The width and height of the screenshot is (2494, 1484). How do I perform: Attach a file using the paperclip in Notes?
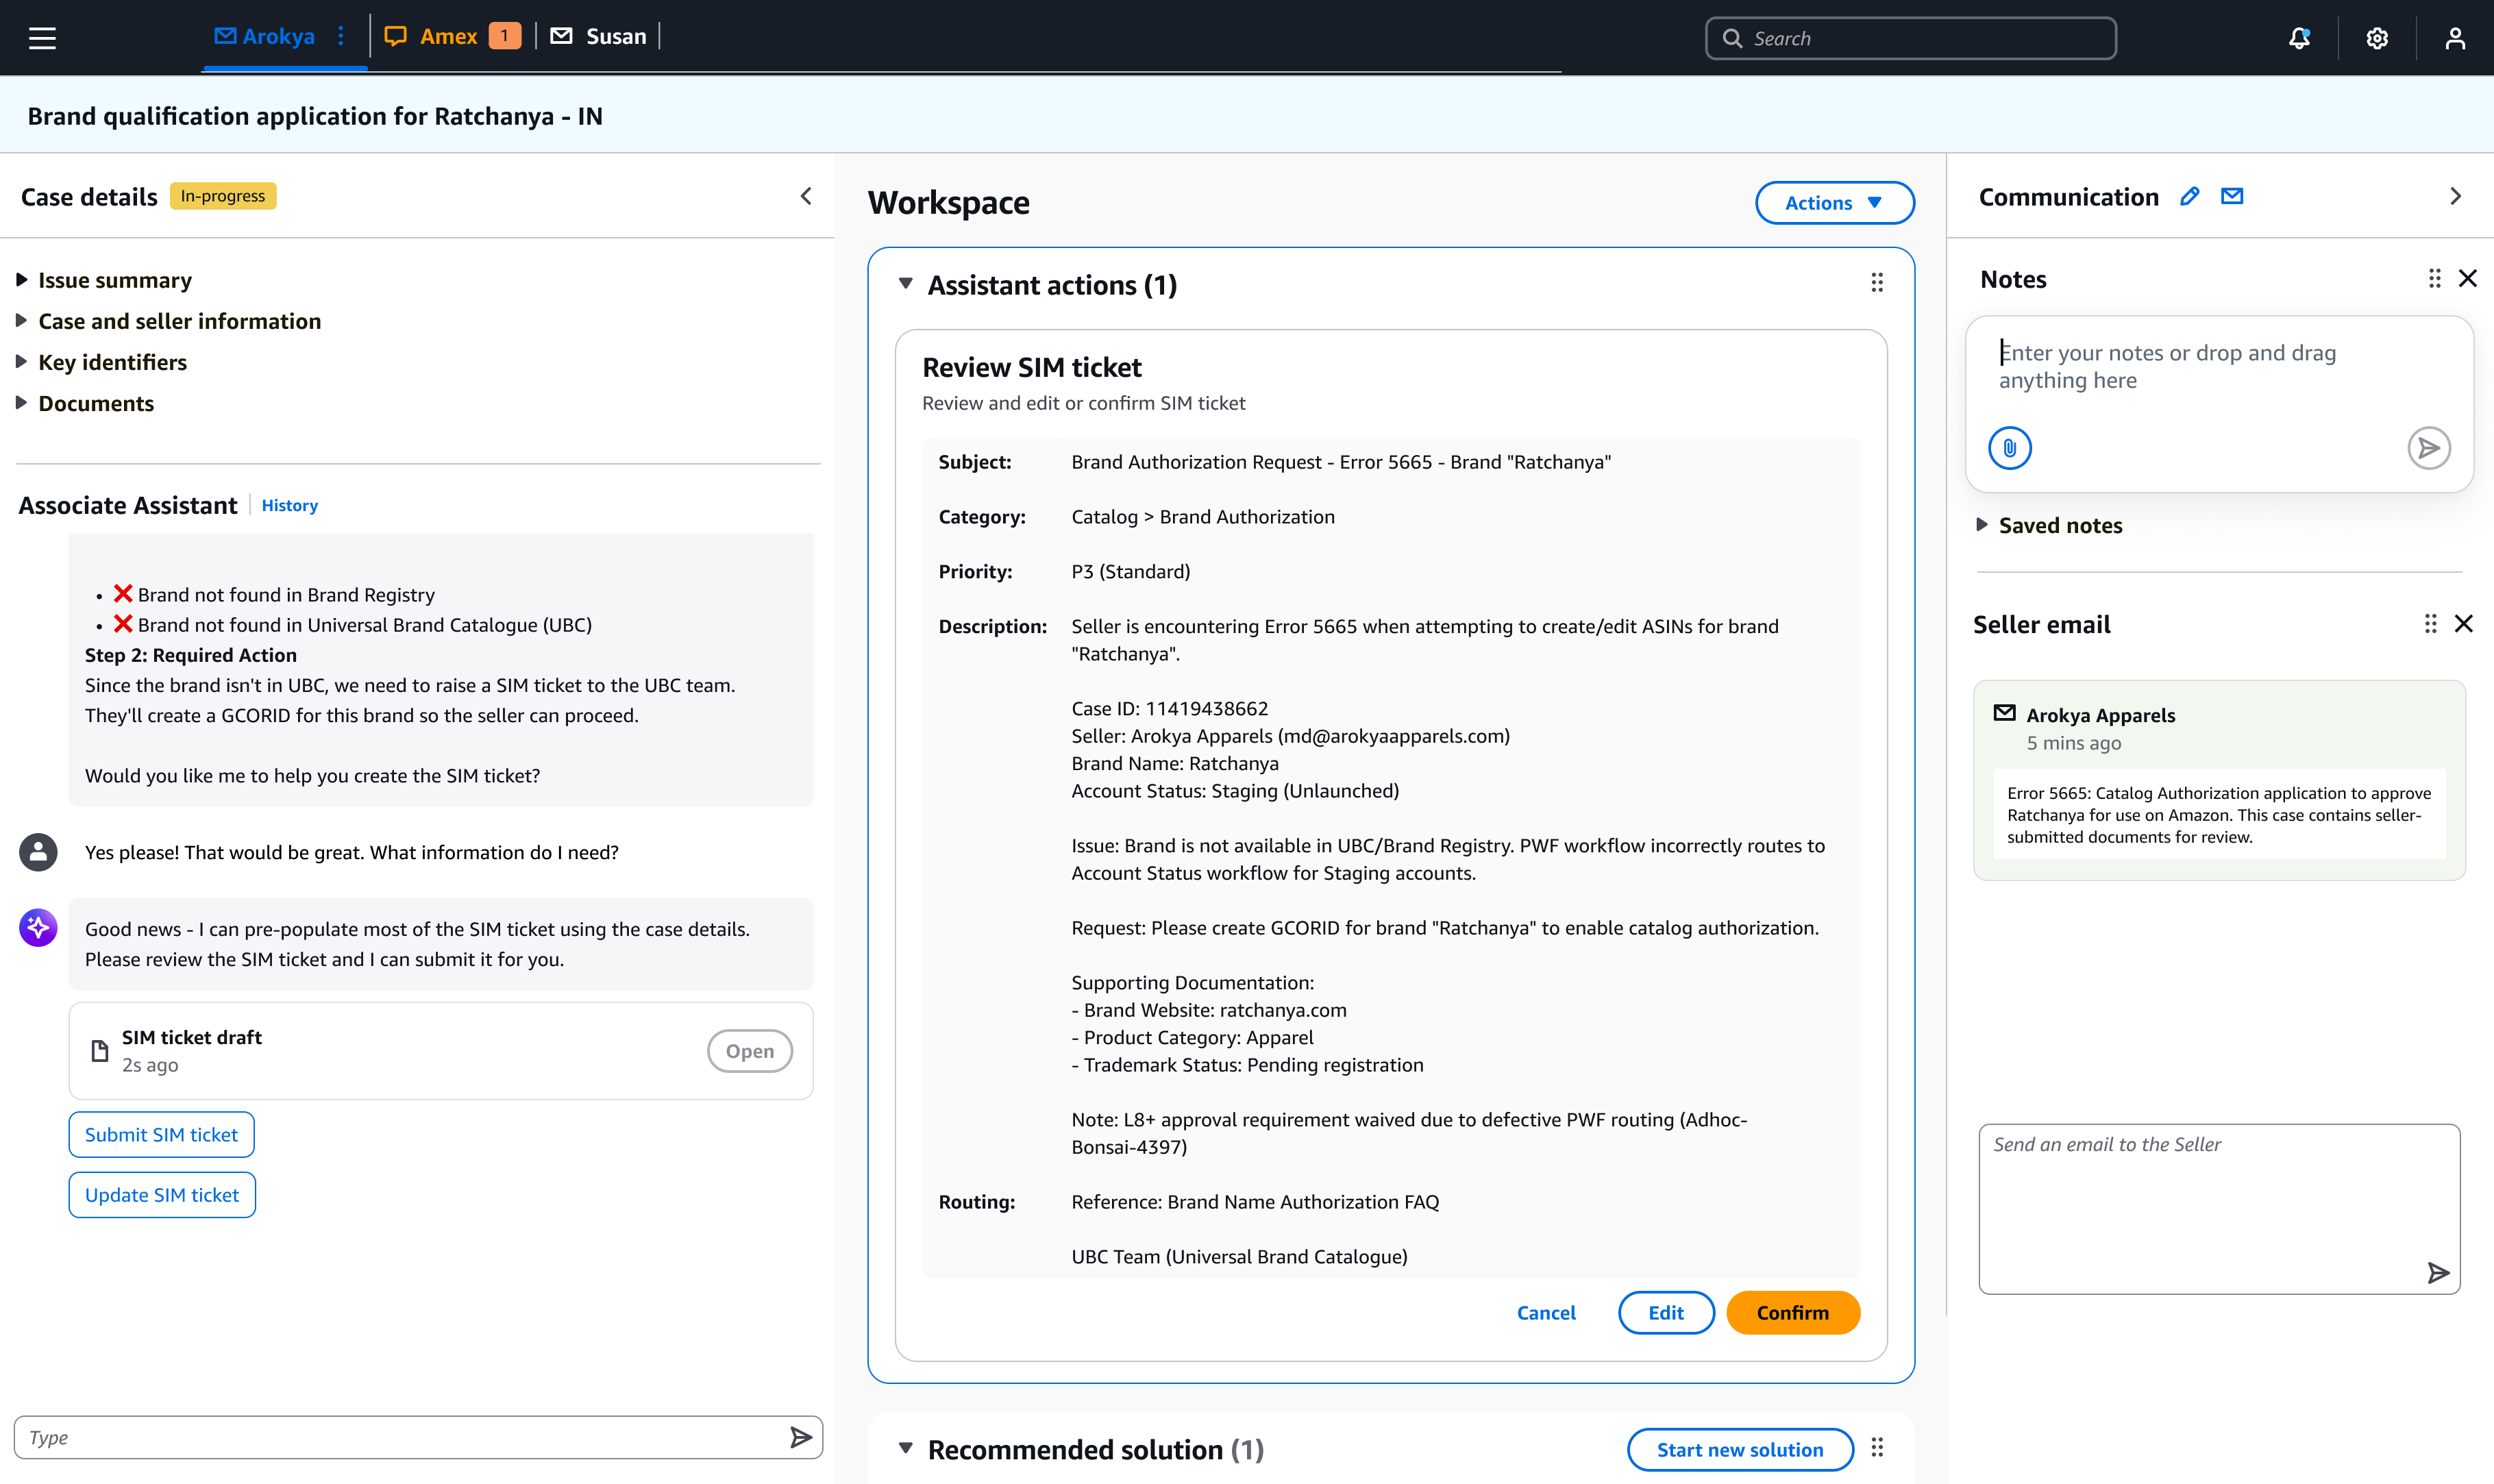2009,448
